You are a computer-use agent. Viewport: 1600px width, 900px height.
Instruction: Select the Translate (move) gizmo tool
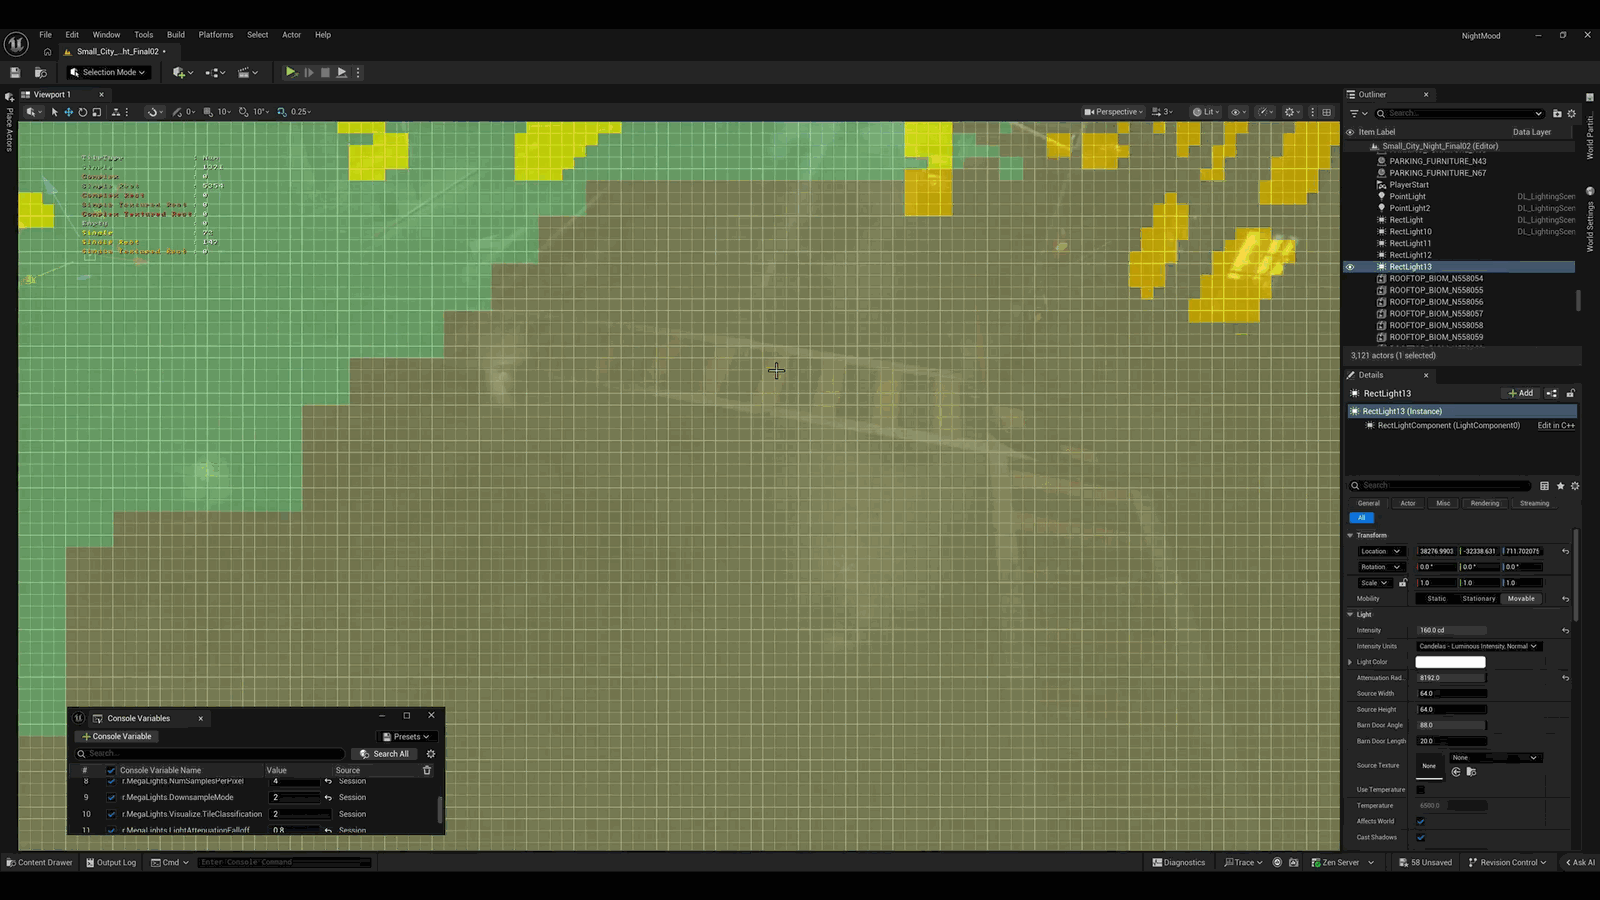[69, 112]
